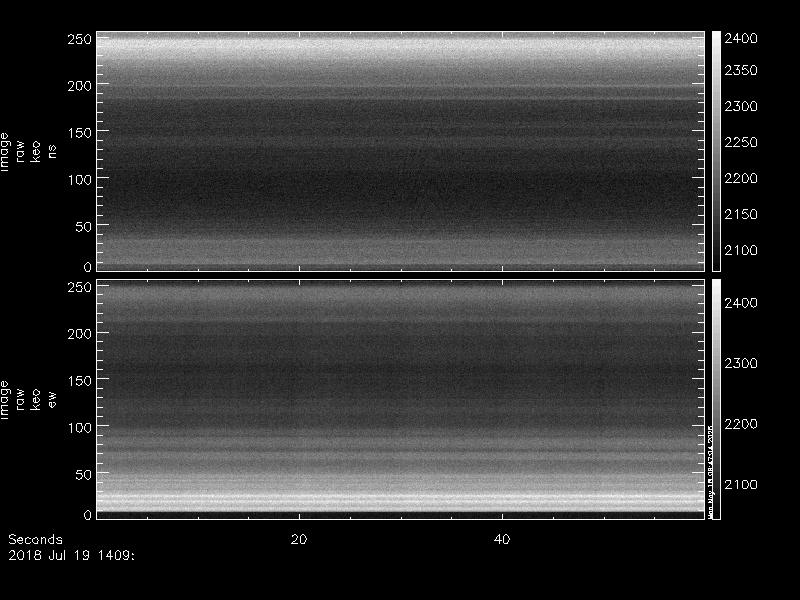This screenshot has width=800, height=600.
Task: Click the 'image raw keo ew' axis label
Action: click(28, 400)
